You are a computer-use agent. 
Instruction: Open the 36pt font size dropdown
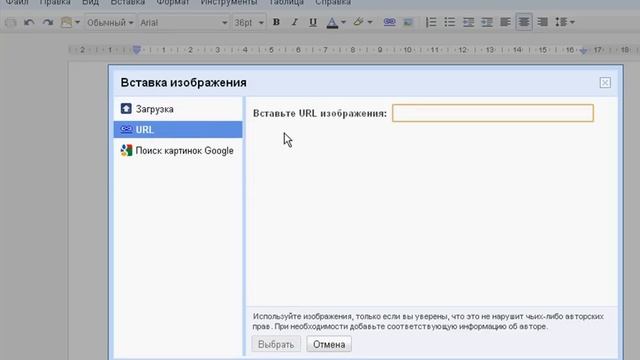249,22
